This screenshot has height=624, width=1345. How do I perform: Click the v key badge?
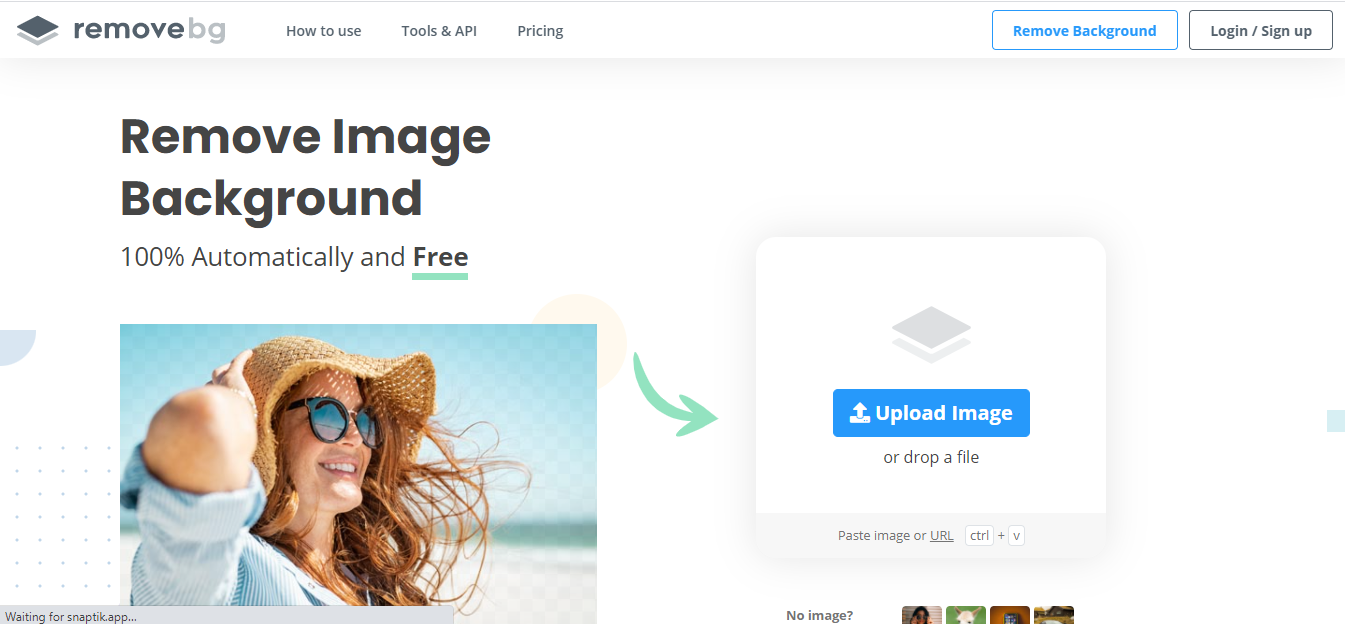(1016, 536)
